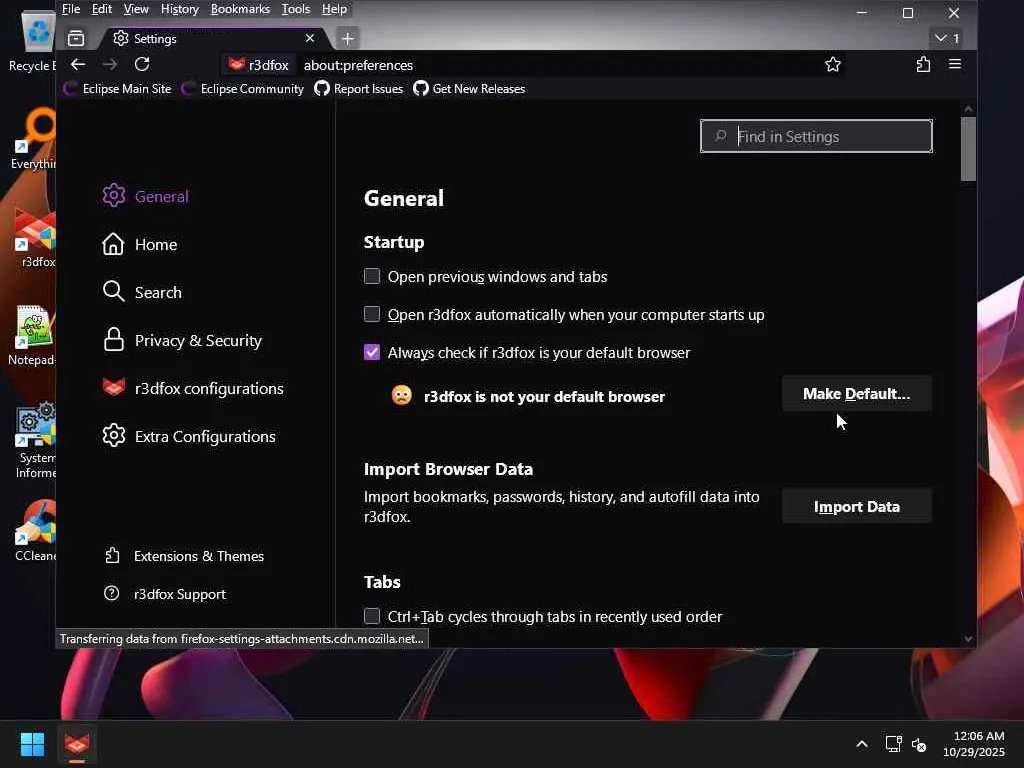Image resolution: width=1024 pixels, height=768 pixels.
Task: Open the Extensions puzzle icon in toolbar
Action: coord(923,65)
